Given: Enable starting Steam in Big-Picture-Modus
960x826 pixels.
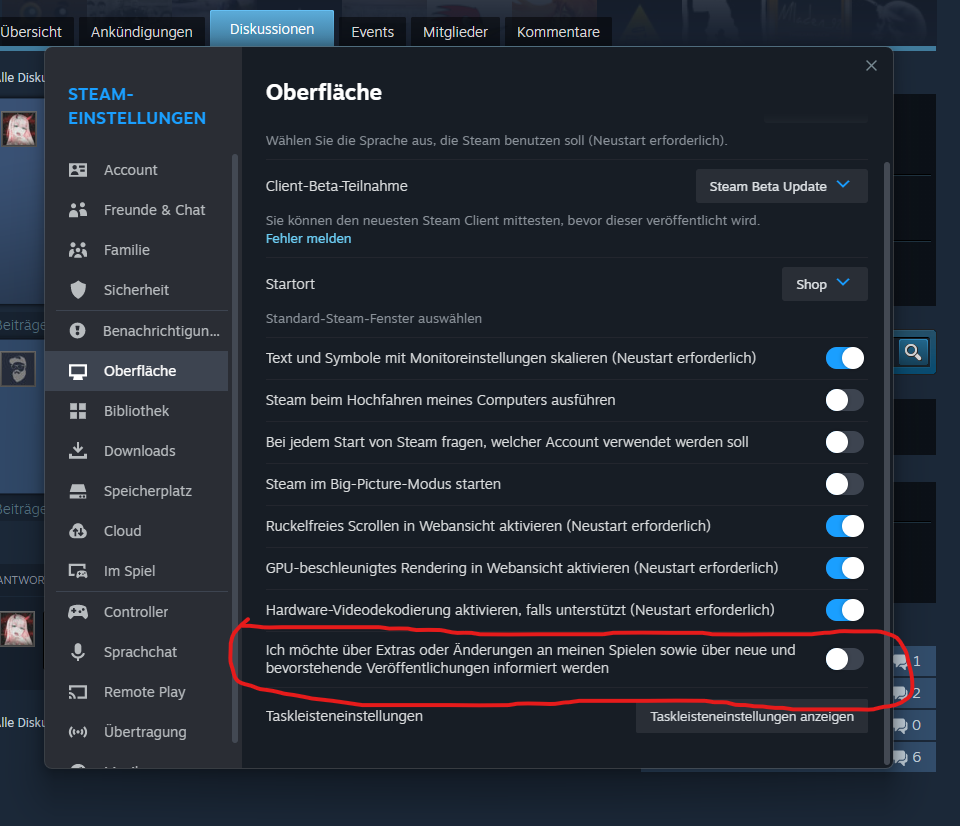Looking at the screenshot, I should (x=845, y=484).
